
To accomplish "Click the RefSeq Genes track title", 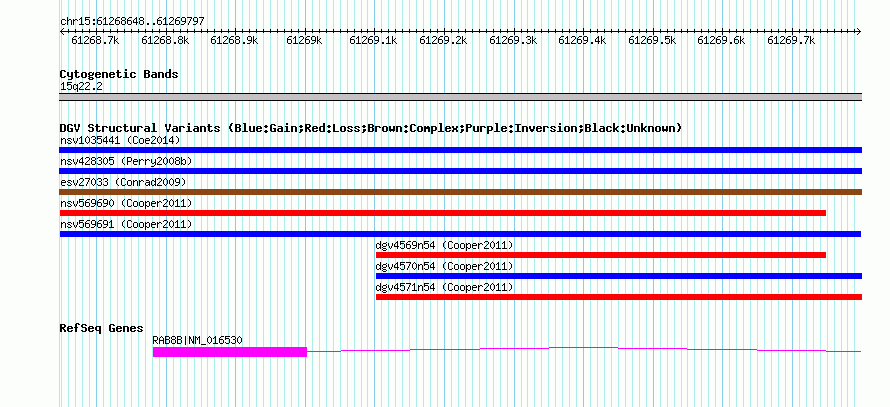I will coord(102,328).
